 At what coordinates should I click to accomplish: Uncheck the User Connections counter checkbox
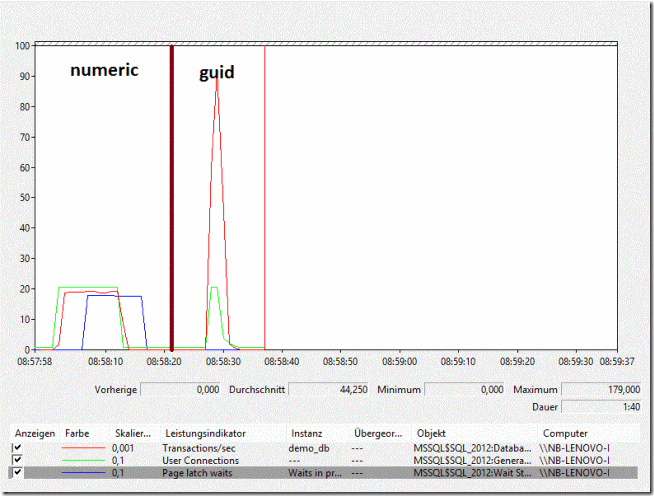click(x=17, y=460)
